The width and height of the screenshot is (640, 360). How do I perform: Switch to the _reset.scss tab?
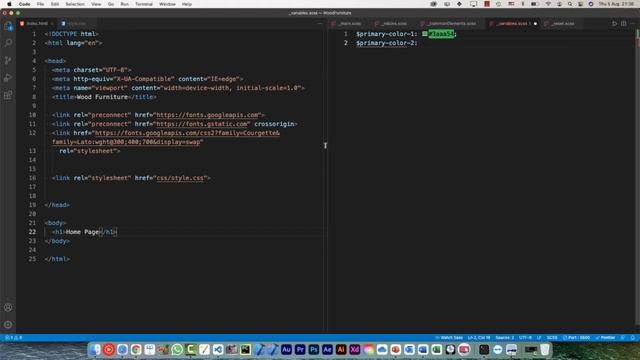click(x=562, y=24)
